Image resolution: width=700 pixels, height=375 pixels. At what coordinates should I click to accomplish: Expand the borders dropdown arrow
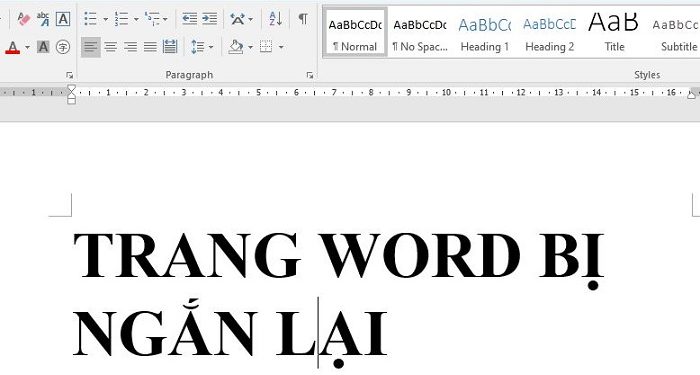click(x=281, y=47)
